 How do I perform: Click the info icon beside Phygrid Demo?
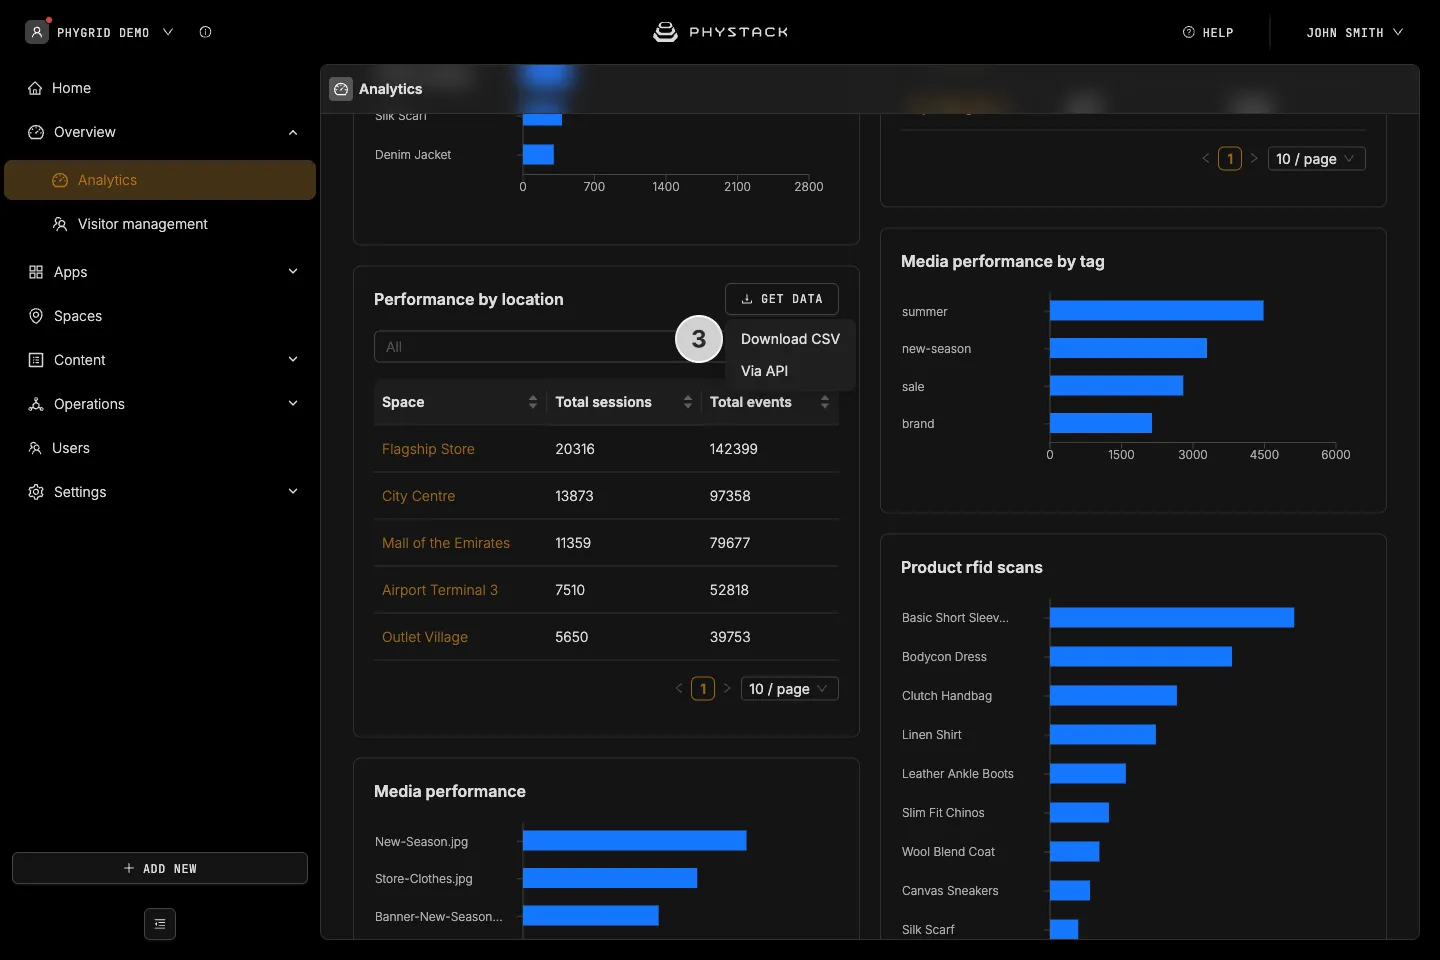pyautogui.click(x=205, y=32)
